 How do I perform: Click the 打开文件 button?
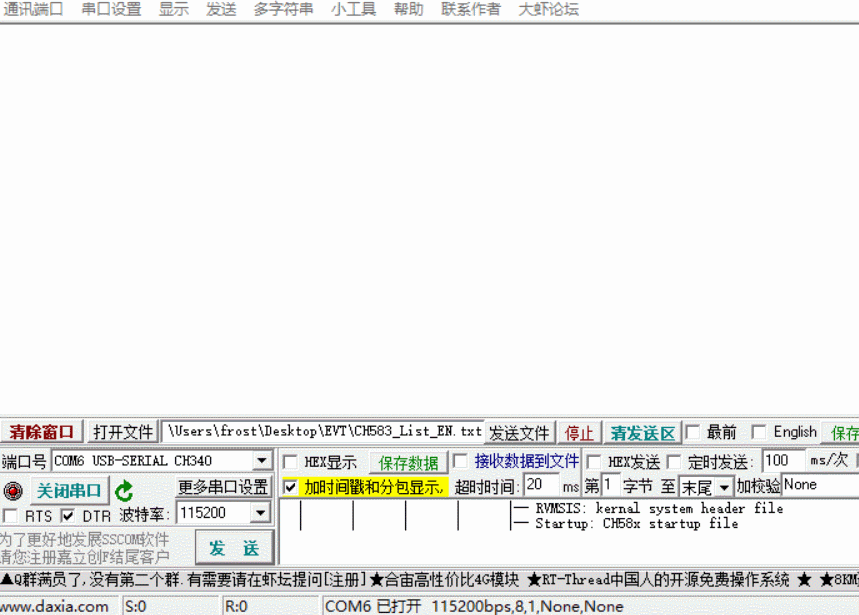coord(123,432)
